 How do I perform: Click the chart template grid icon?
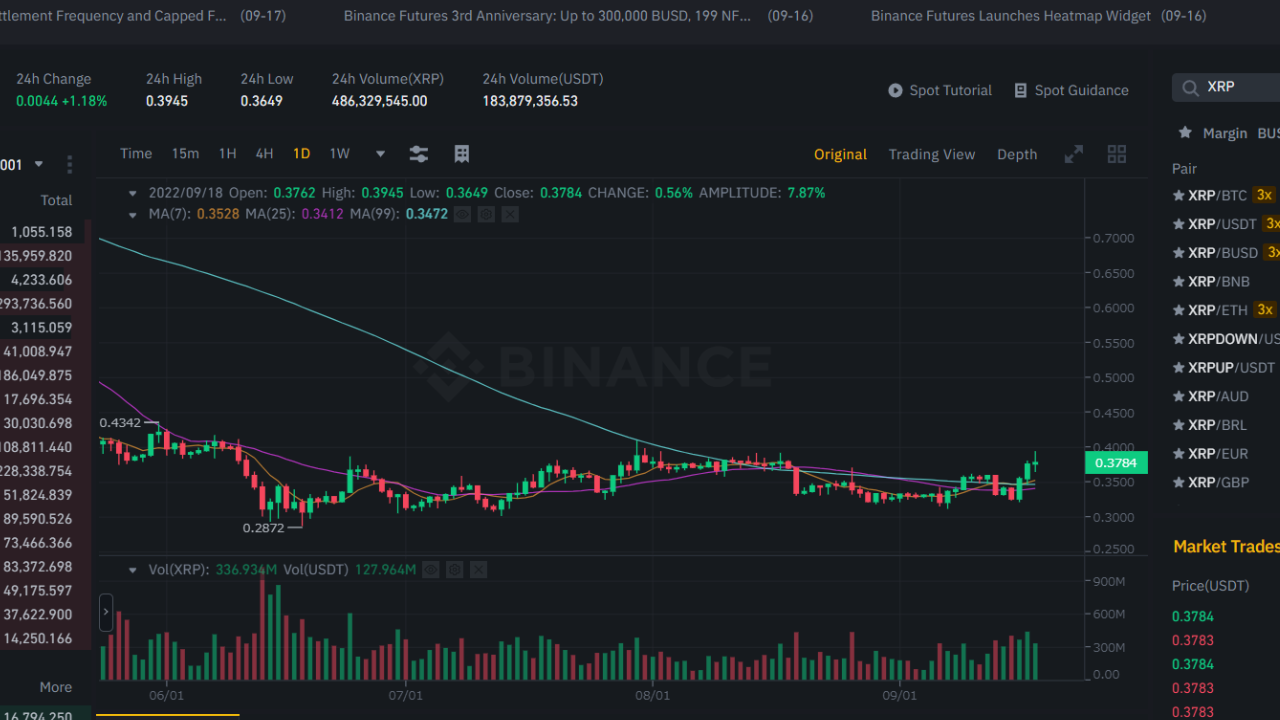click(x=461, y=154)
